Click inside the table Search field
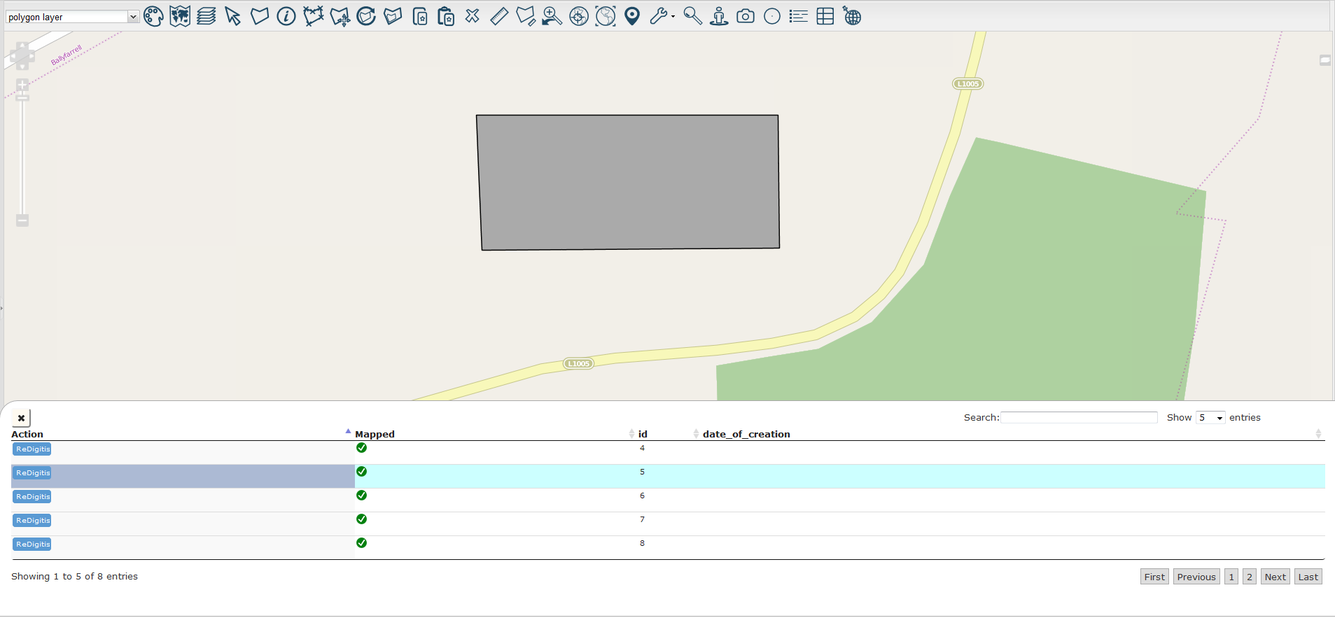This screenshot has height=618, width=1335. point(1079,417)
